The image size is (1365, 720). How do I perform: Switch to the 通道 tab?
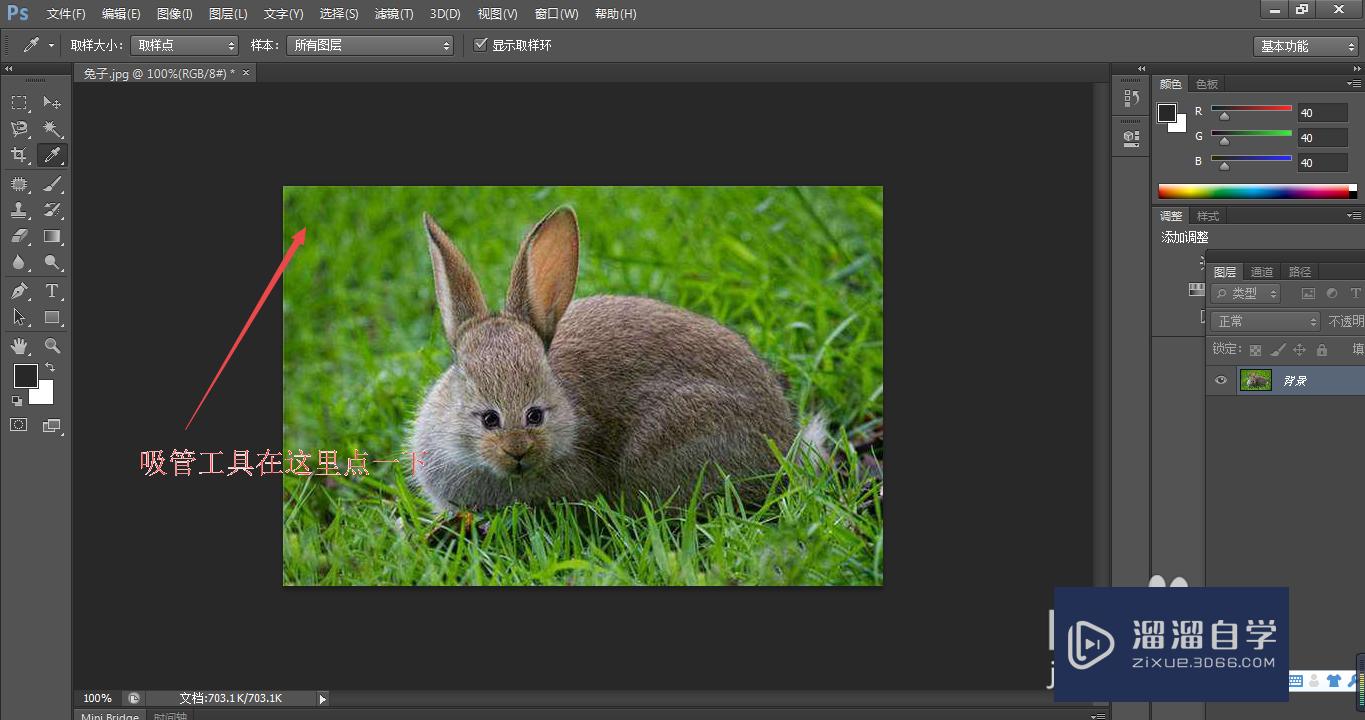point(1262,272)
